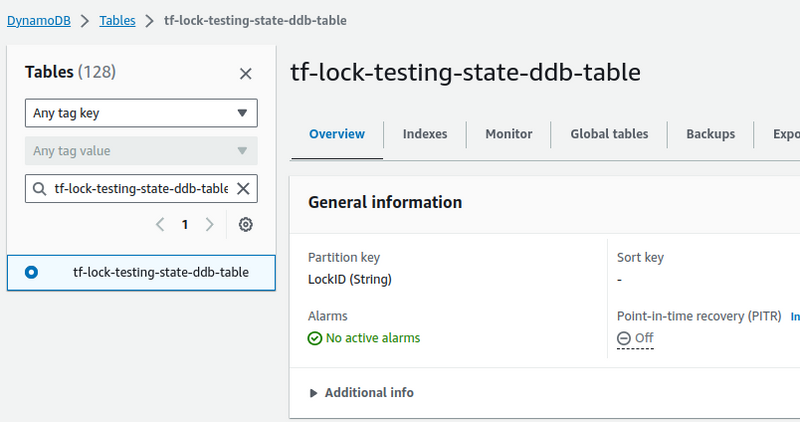Select the tf-lock-testing-state-ddb-table radio button
The image size is (800, 422).
(x=32, y=272)
